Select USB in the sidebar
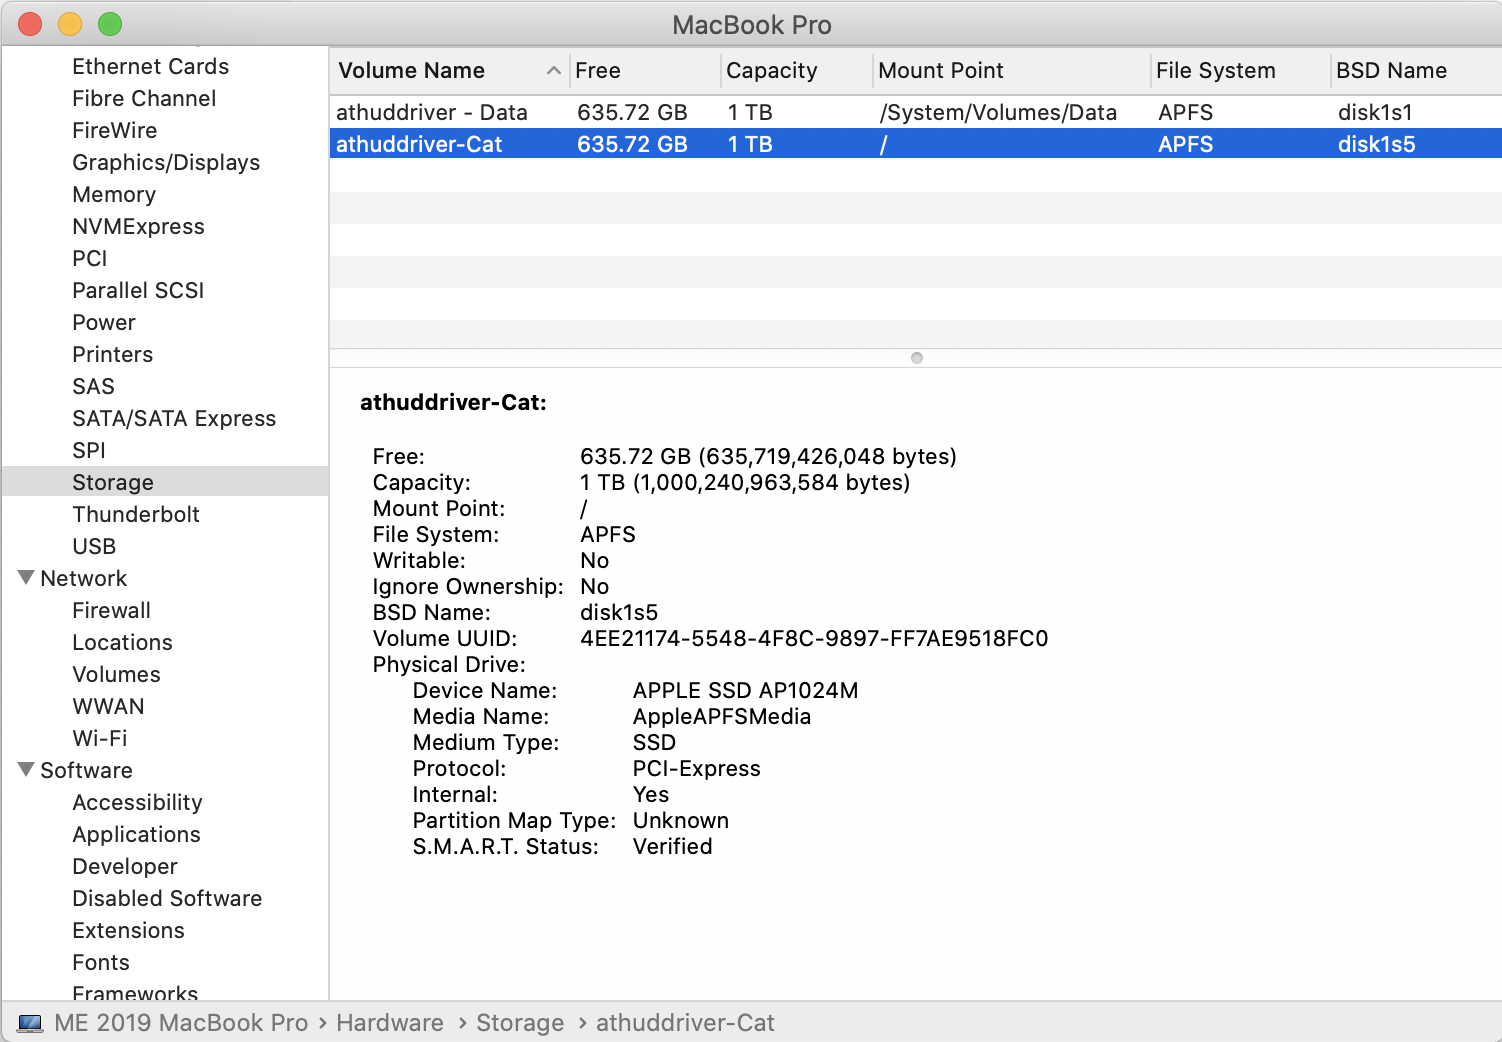The image size is (1502, 1042). tap(94, 546)
